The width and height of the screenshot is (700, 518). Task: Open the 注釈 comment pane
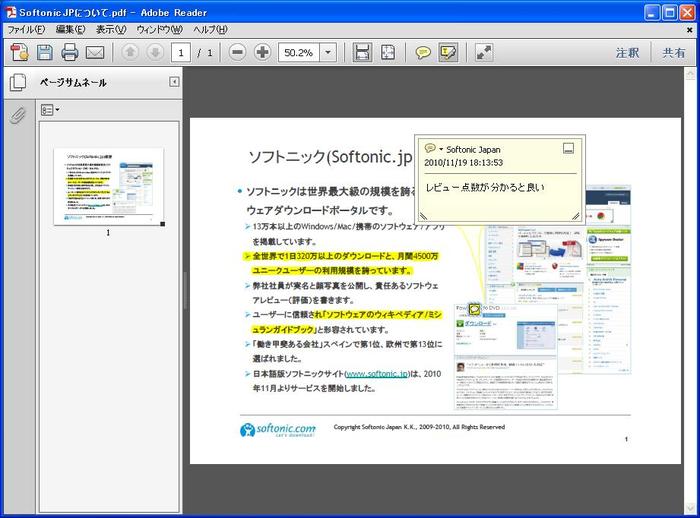pyautogui.click(x=627, y=53)
